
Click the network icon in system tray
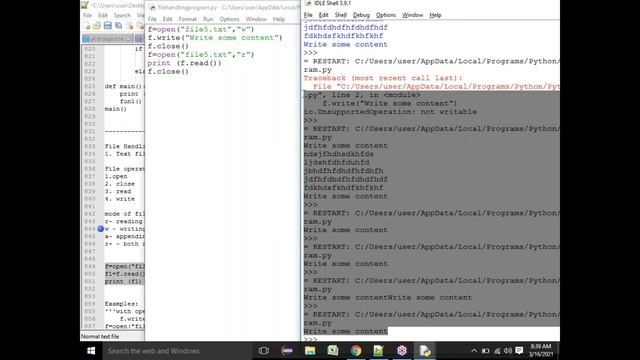[497, 351]
